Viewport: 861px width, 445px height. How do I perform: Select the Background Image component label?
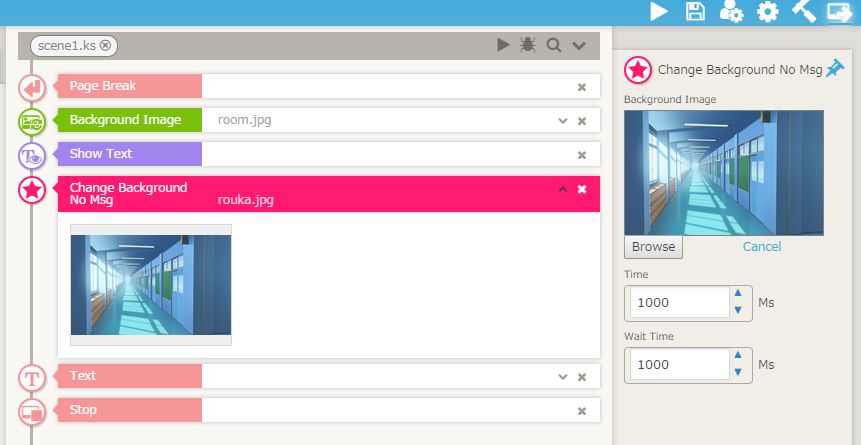tap(130, 120)
